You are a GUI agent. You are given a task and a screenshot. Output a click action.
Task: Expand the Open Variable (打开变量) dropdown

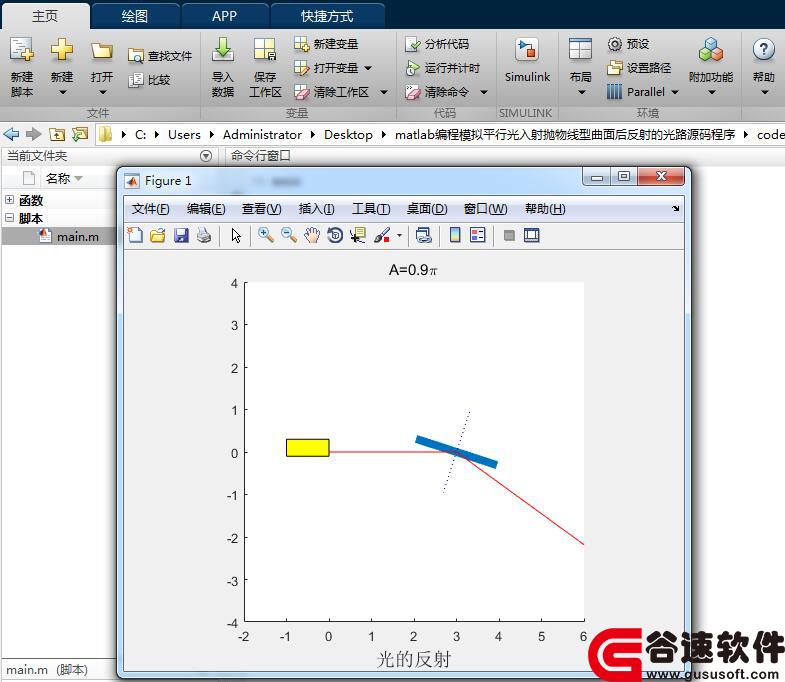[x=368, y=68]
